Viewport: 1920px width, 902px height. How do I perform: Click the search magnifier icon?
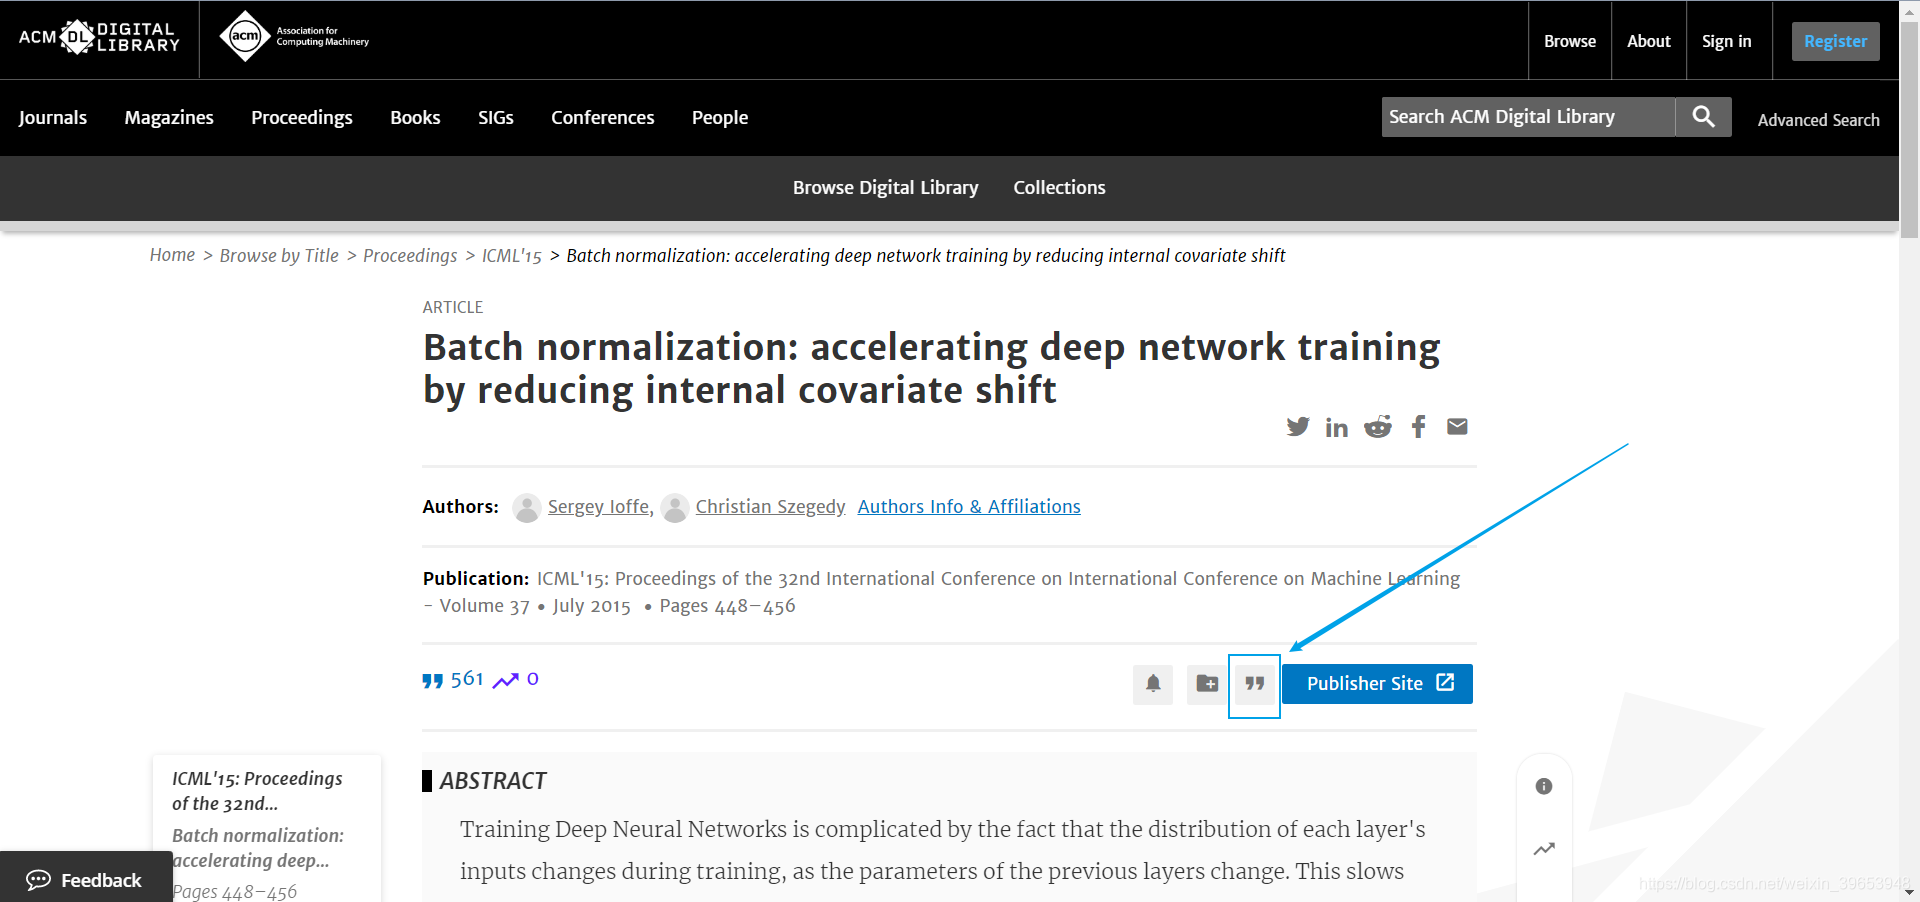click(1703, 117)
